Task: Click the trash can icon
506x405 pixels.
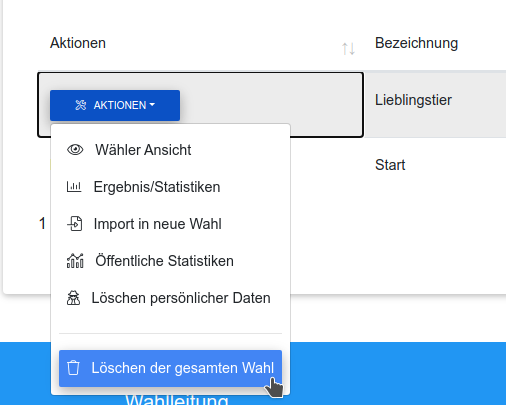Action: click(x=73, y=368)
